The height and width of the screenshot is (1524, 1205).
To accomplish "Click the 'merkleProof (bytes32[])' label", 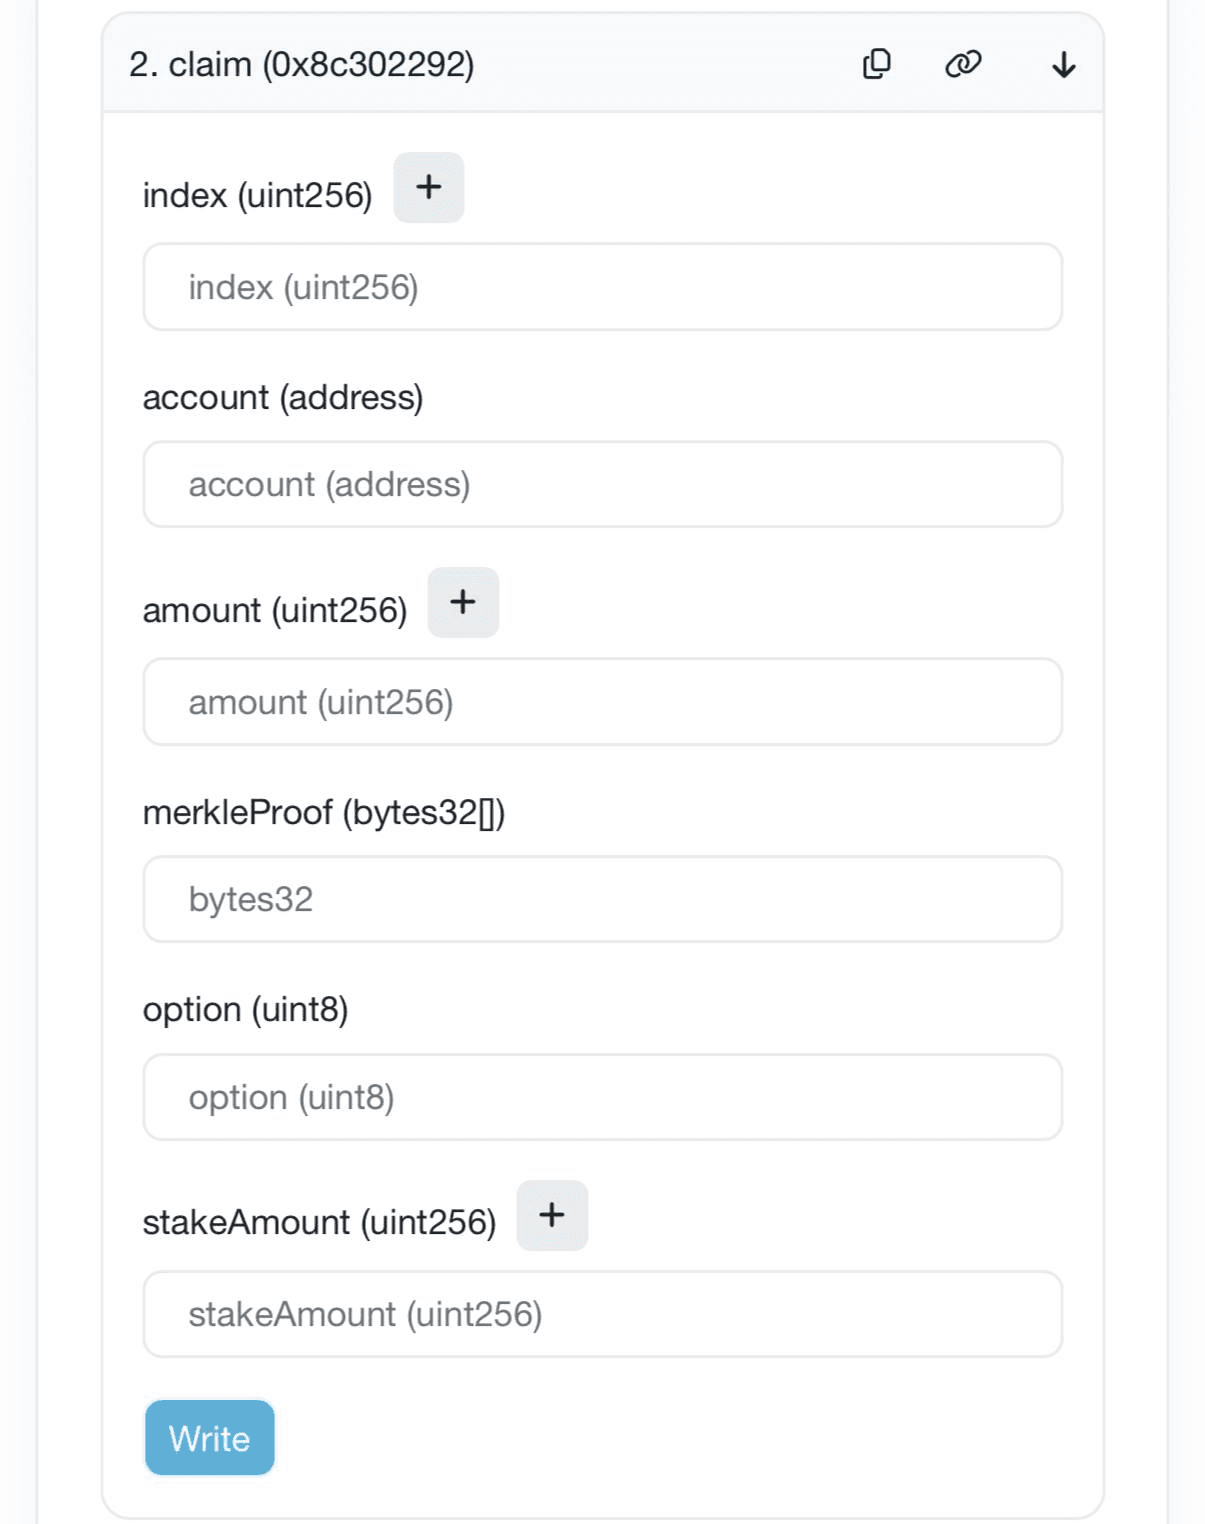I will point(324,812).
